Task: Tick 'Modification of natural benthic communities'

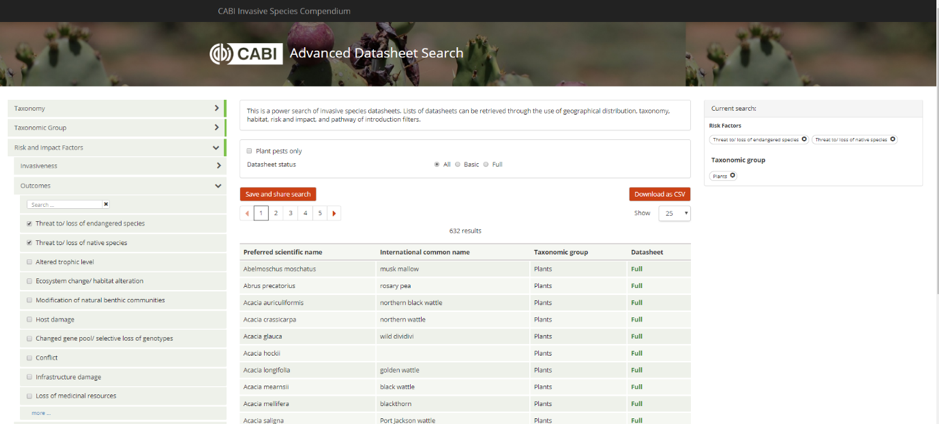Action: (x=29, y=300)
